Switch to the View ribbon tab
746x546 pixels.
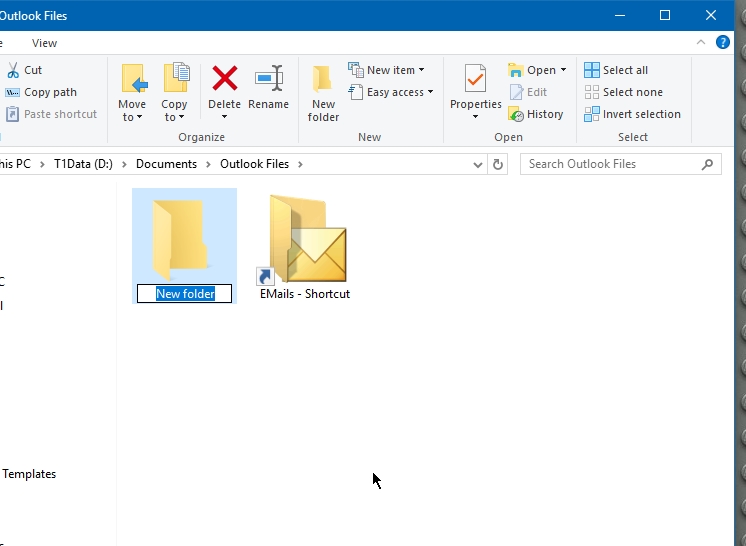(x=44, y=43)
